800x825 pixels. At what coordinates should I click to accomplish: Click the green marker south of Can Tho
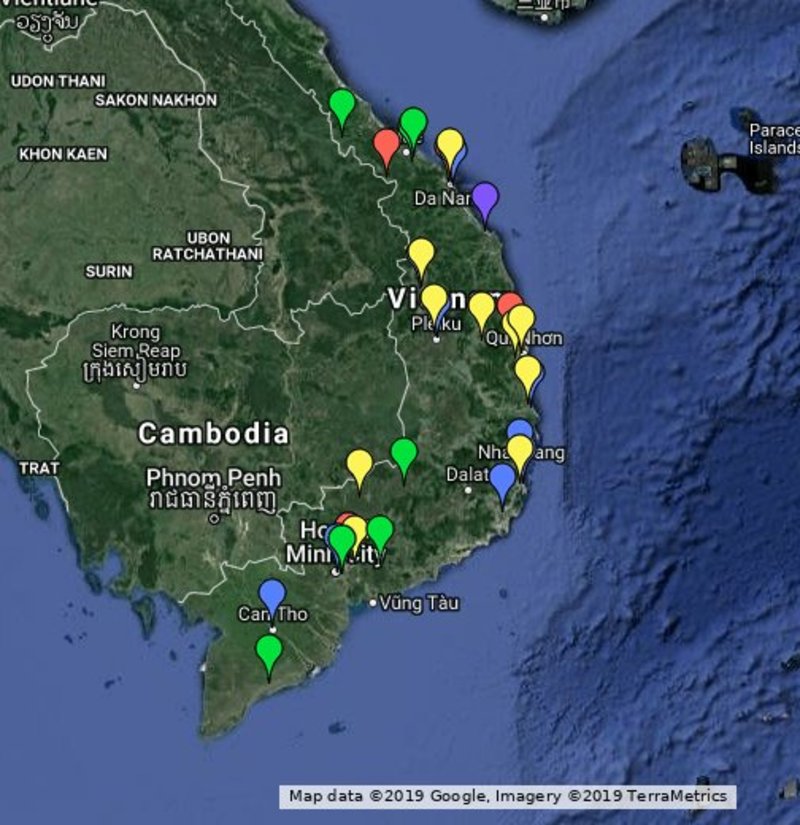pos(268,652)
